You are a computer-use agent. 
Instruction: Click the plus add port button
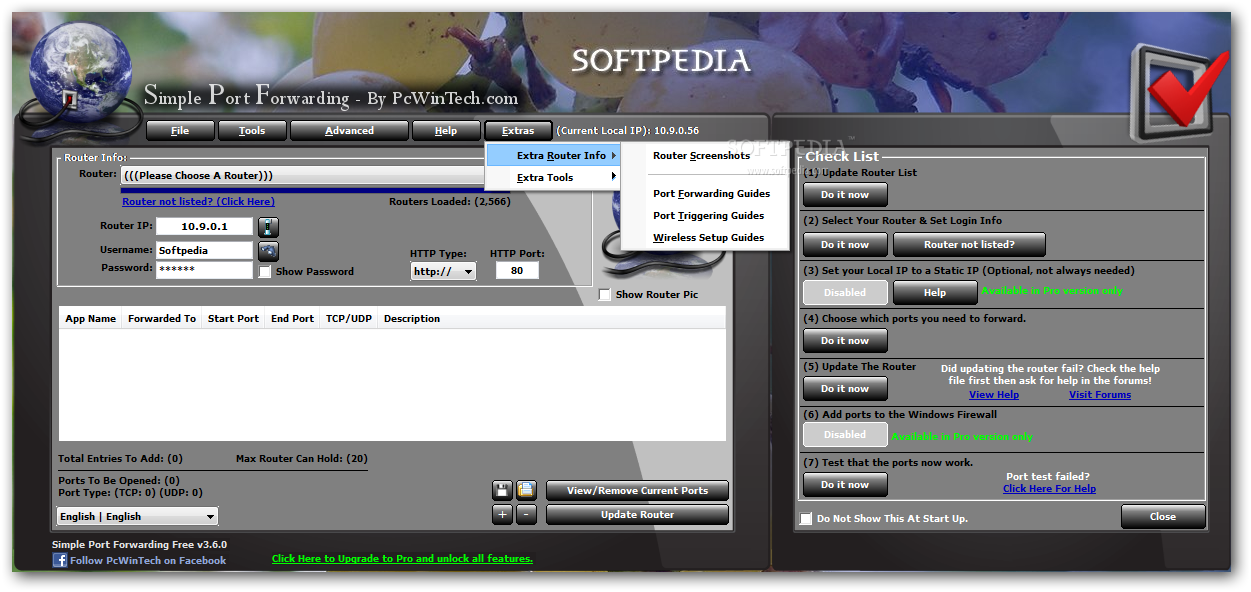pos(502,515)
